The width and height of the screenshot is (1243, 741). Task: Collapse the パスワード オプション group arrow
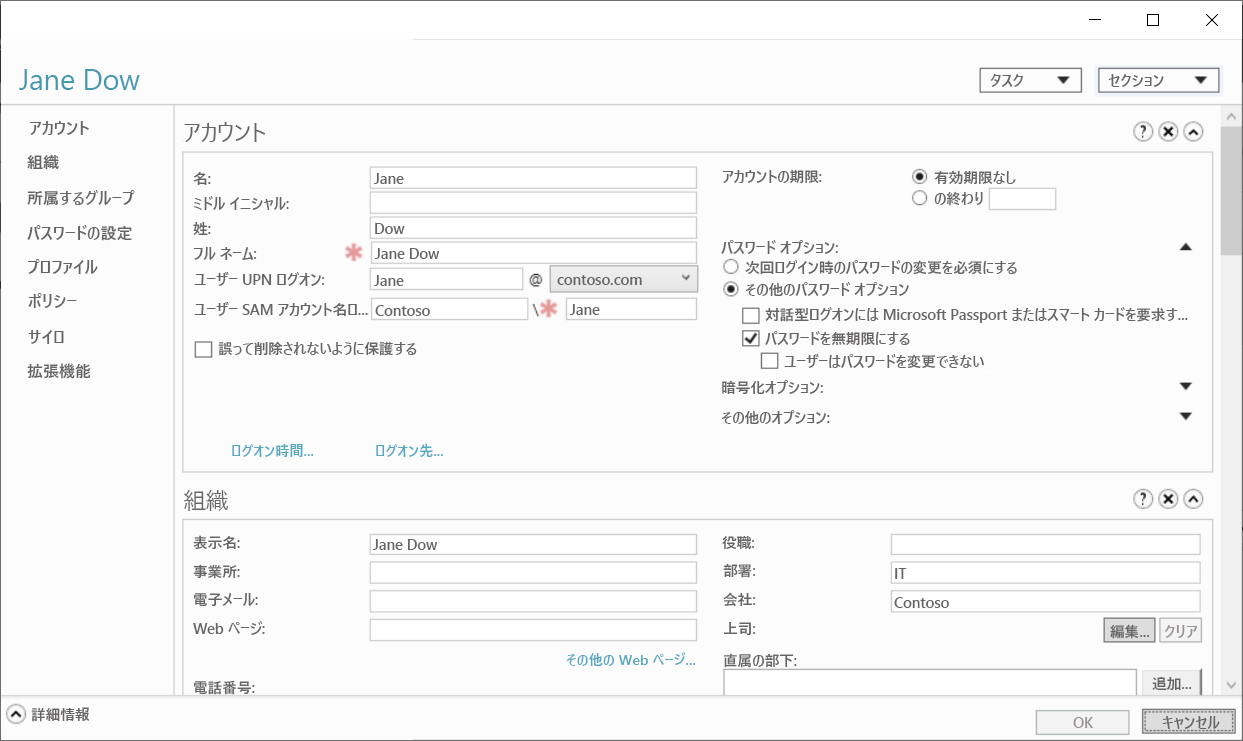1185,245
